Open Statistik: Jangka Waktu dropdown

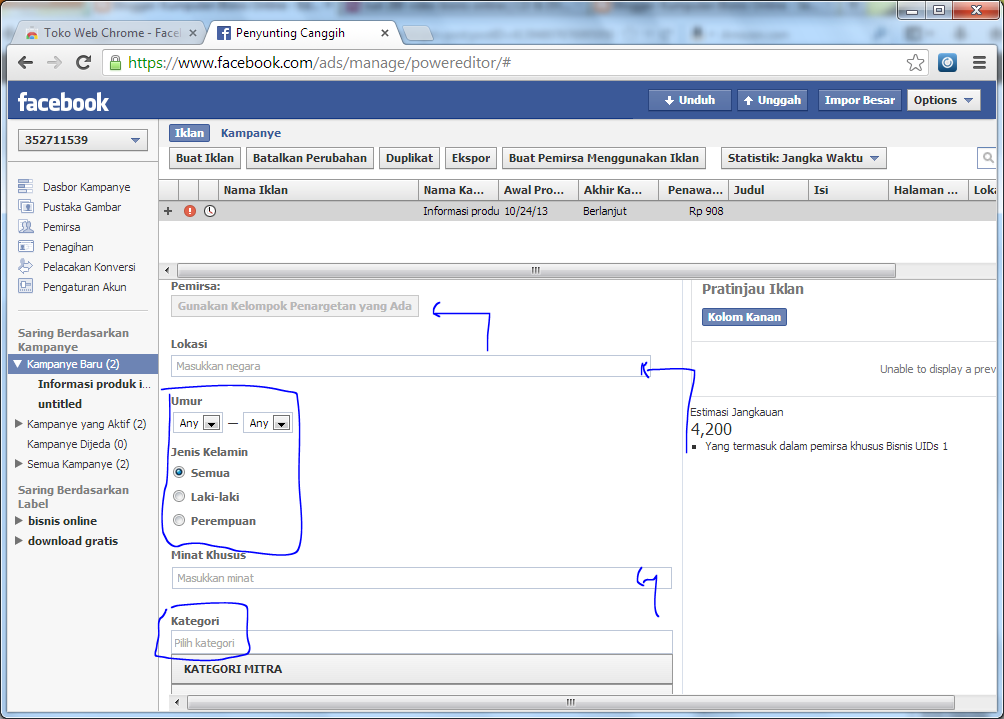tap(804, 158)
